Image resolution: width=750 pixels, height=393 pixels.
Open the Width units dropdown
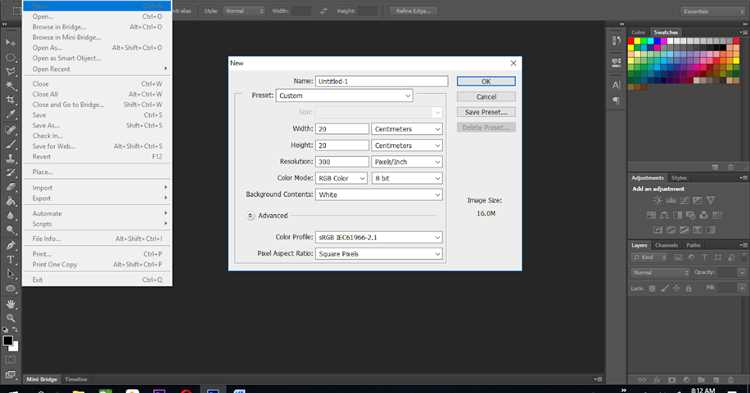[407, 129]
